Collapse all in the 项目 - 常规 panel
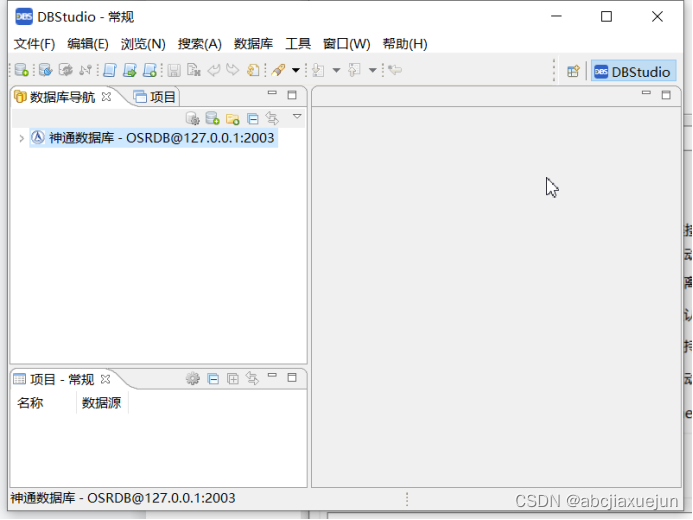The width and height of the screenshot is (693, 520). click(213, 379)
